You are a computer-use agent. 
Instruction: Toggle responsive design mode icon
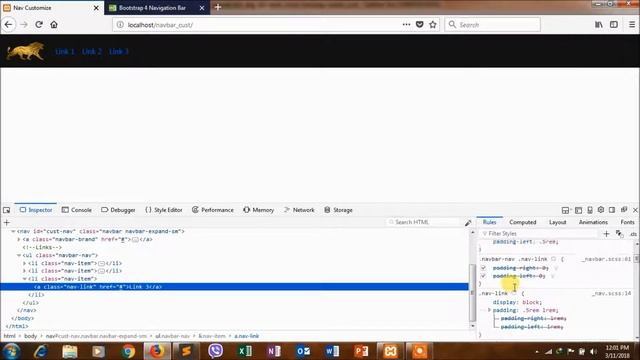coord(590,210)
